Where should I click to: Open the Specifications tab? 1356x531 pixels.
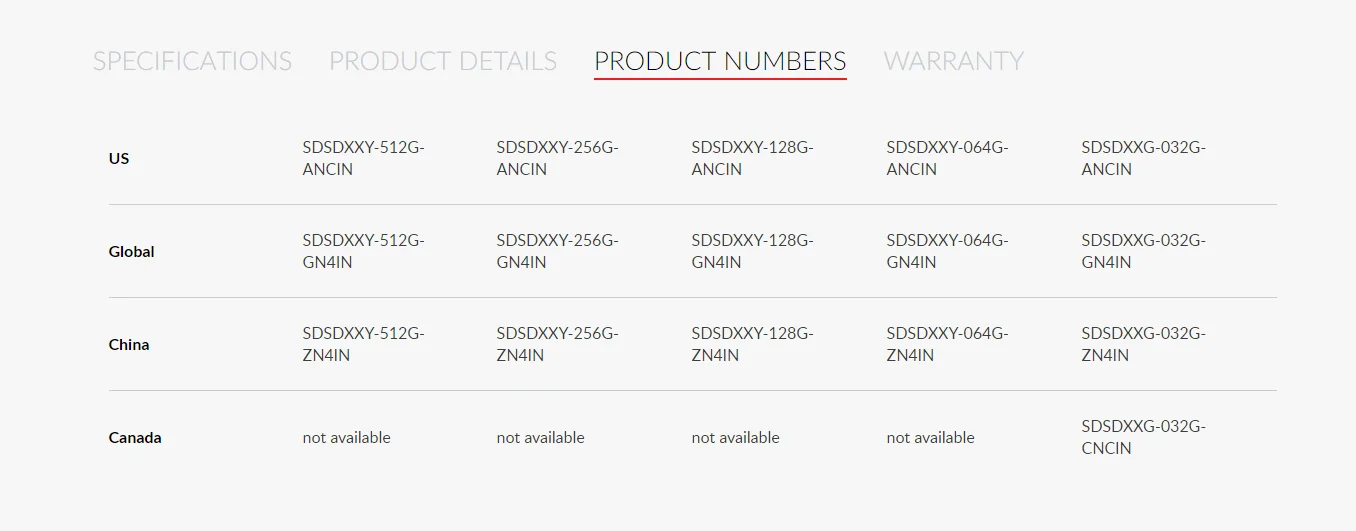(x=192, y=61)
